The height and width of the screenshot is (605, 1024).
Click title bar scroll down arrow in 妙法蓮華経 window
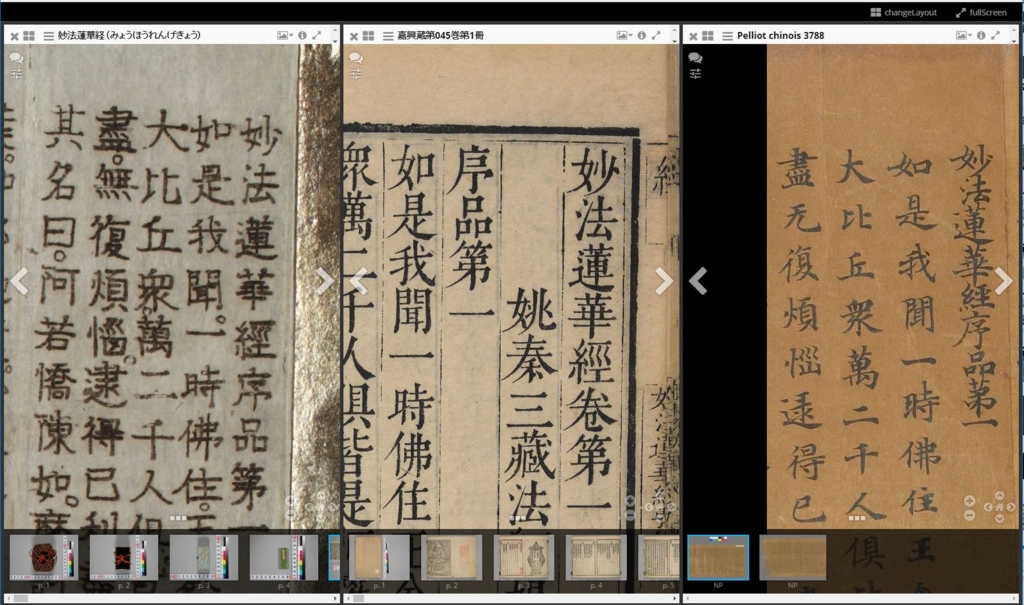(x=336, y=41)
